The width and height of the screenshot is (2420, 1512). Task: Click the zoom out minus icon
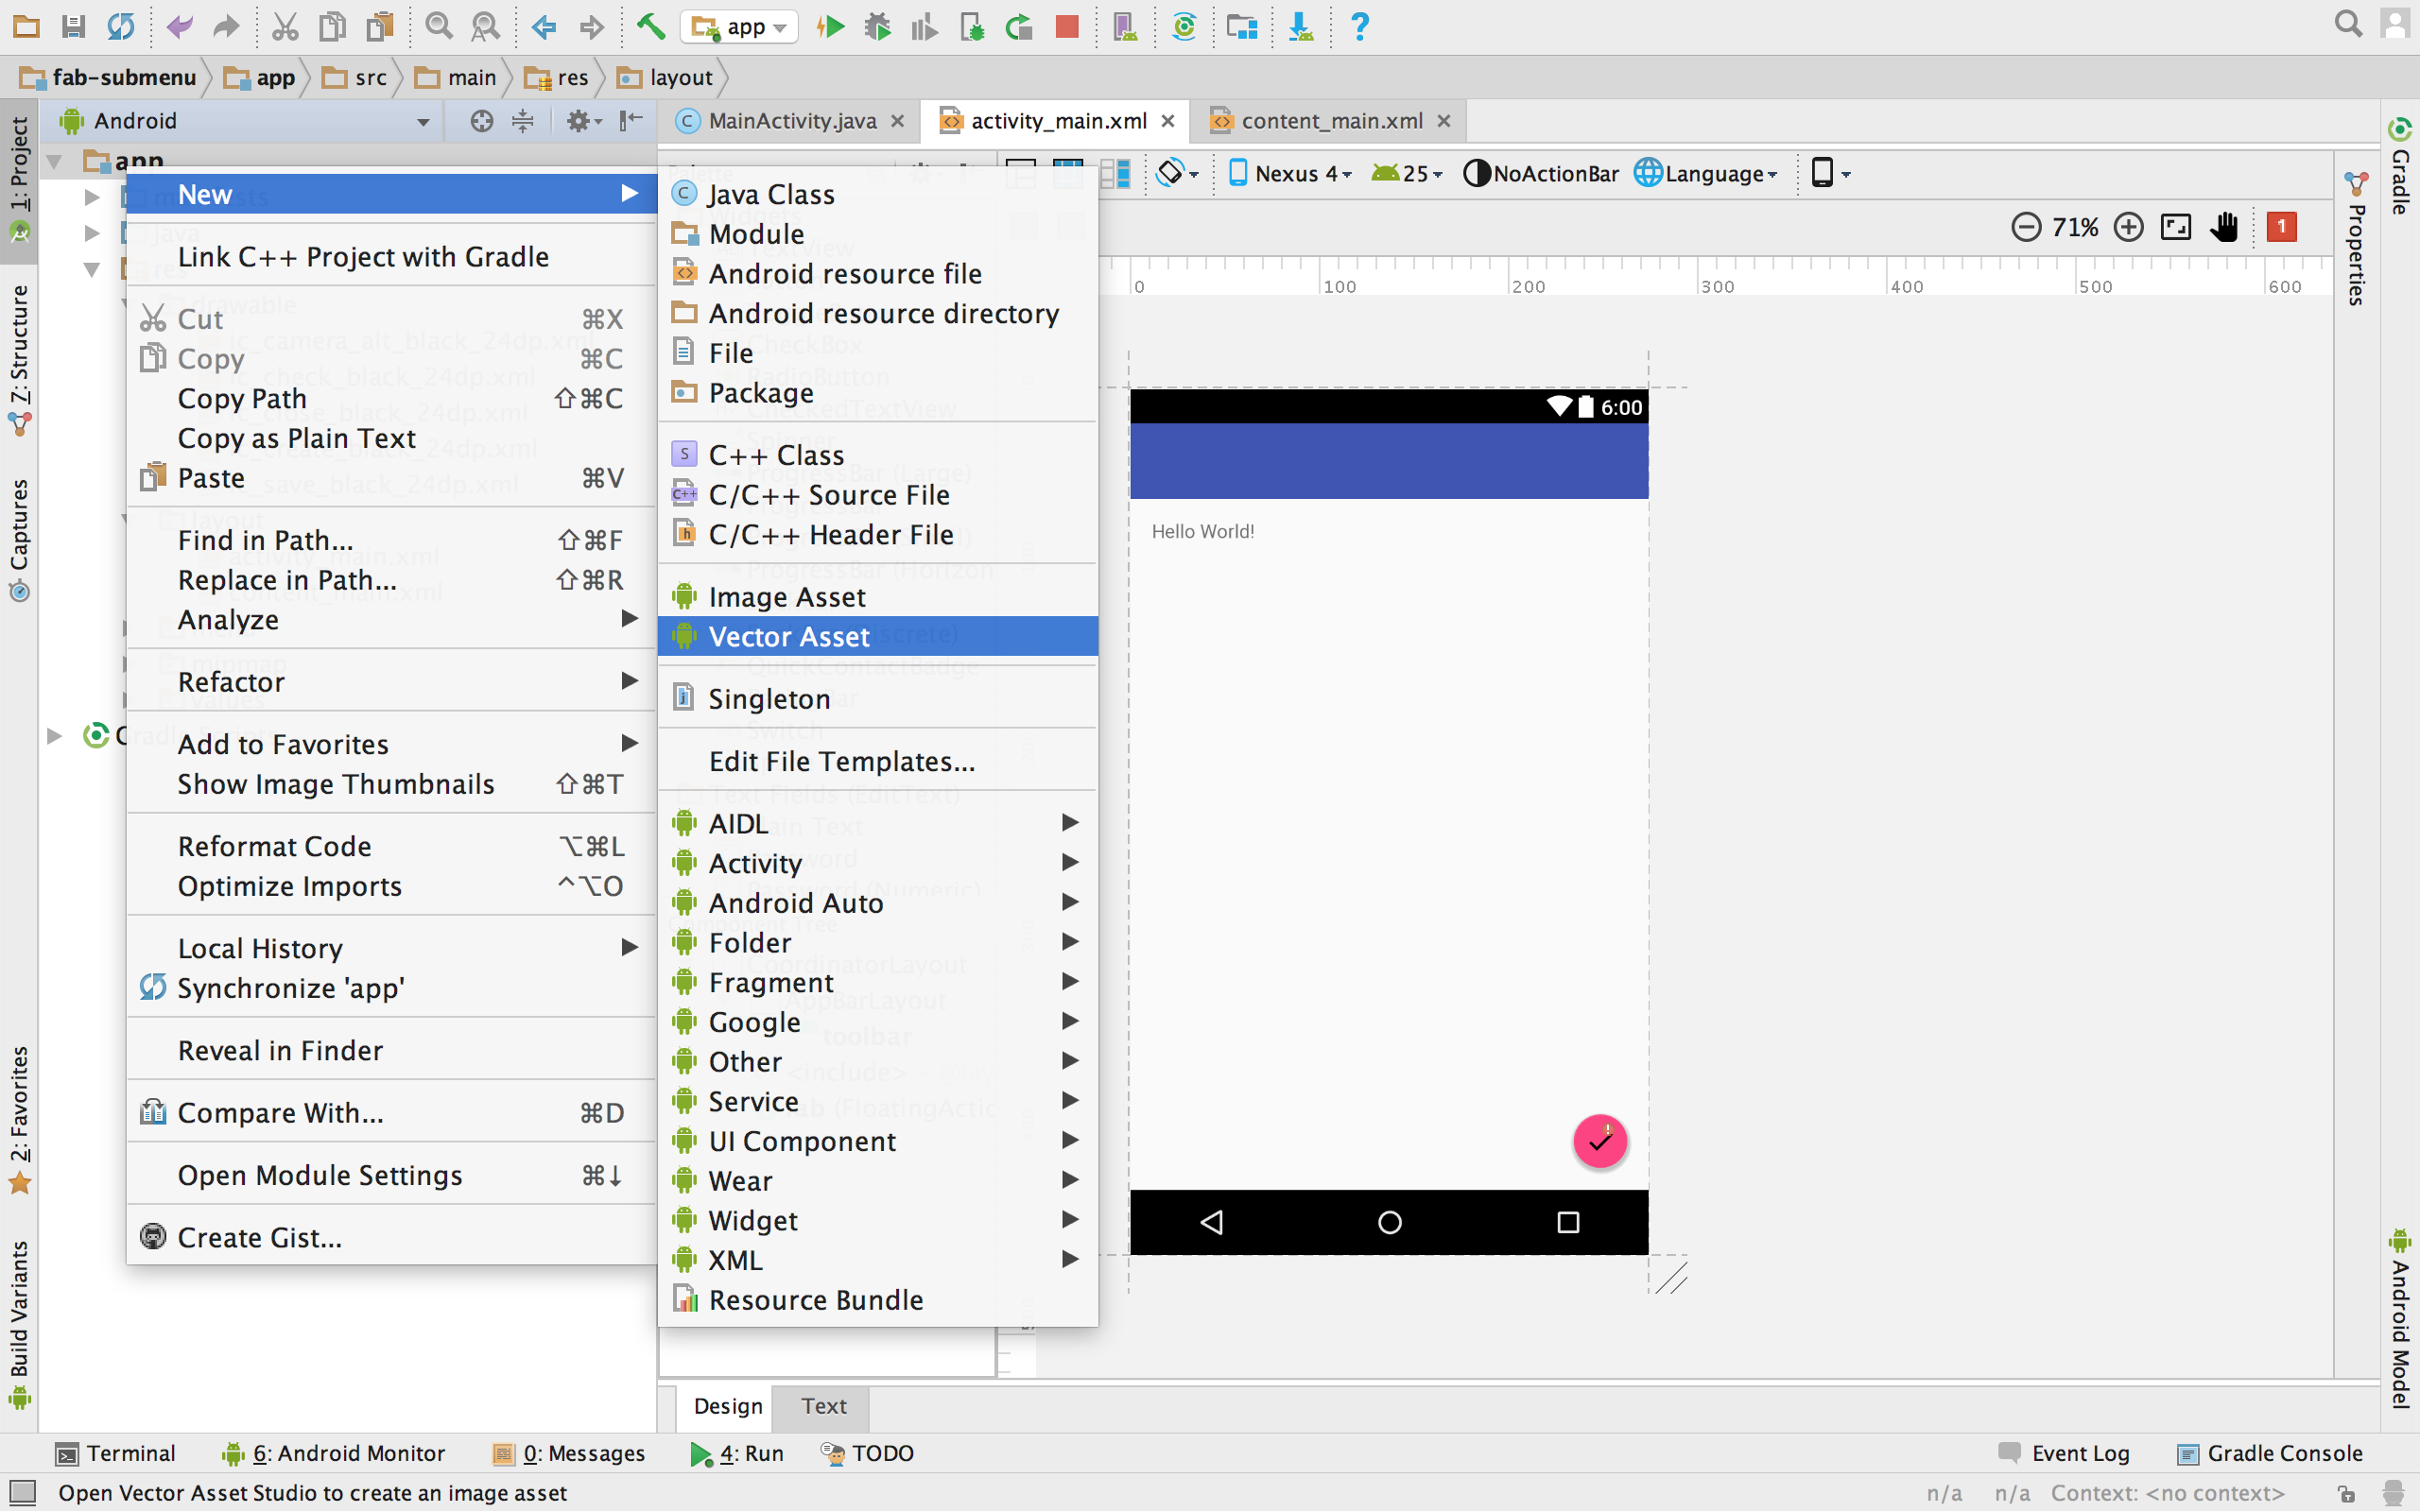click(2025, 227)
